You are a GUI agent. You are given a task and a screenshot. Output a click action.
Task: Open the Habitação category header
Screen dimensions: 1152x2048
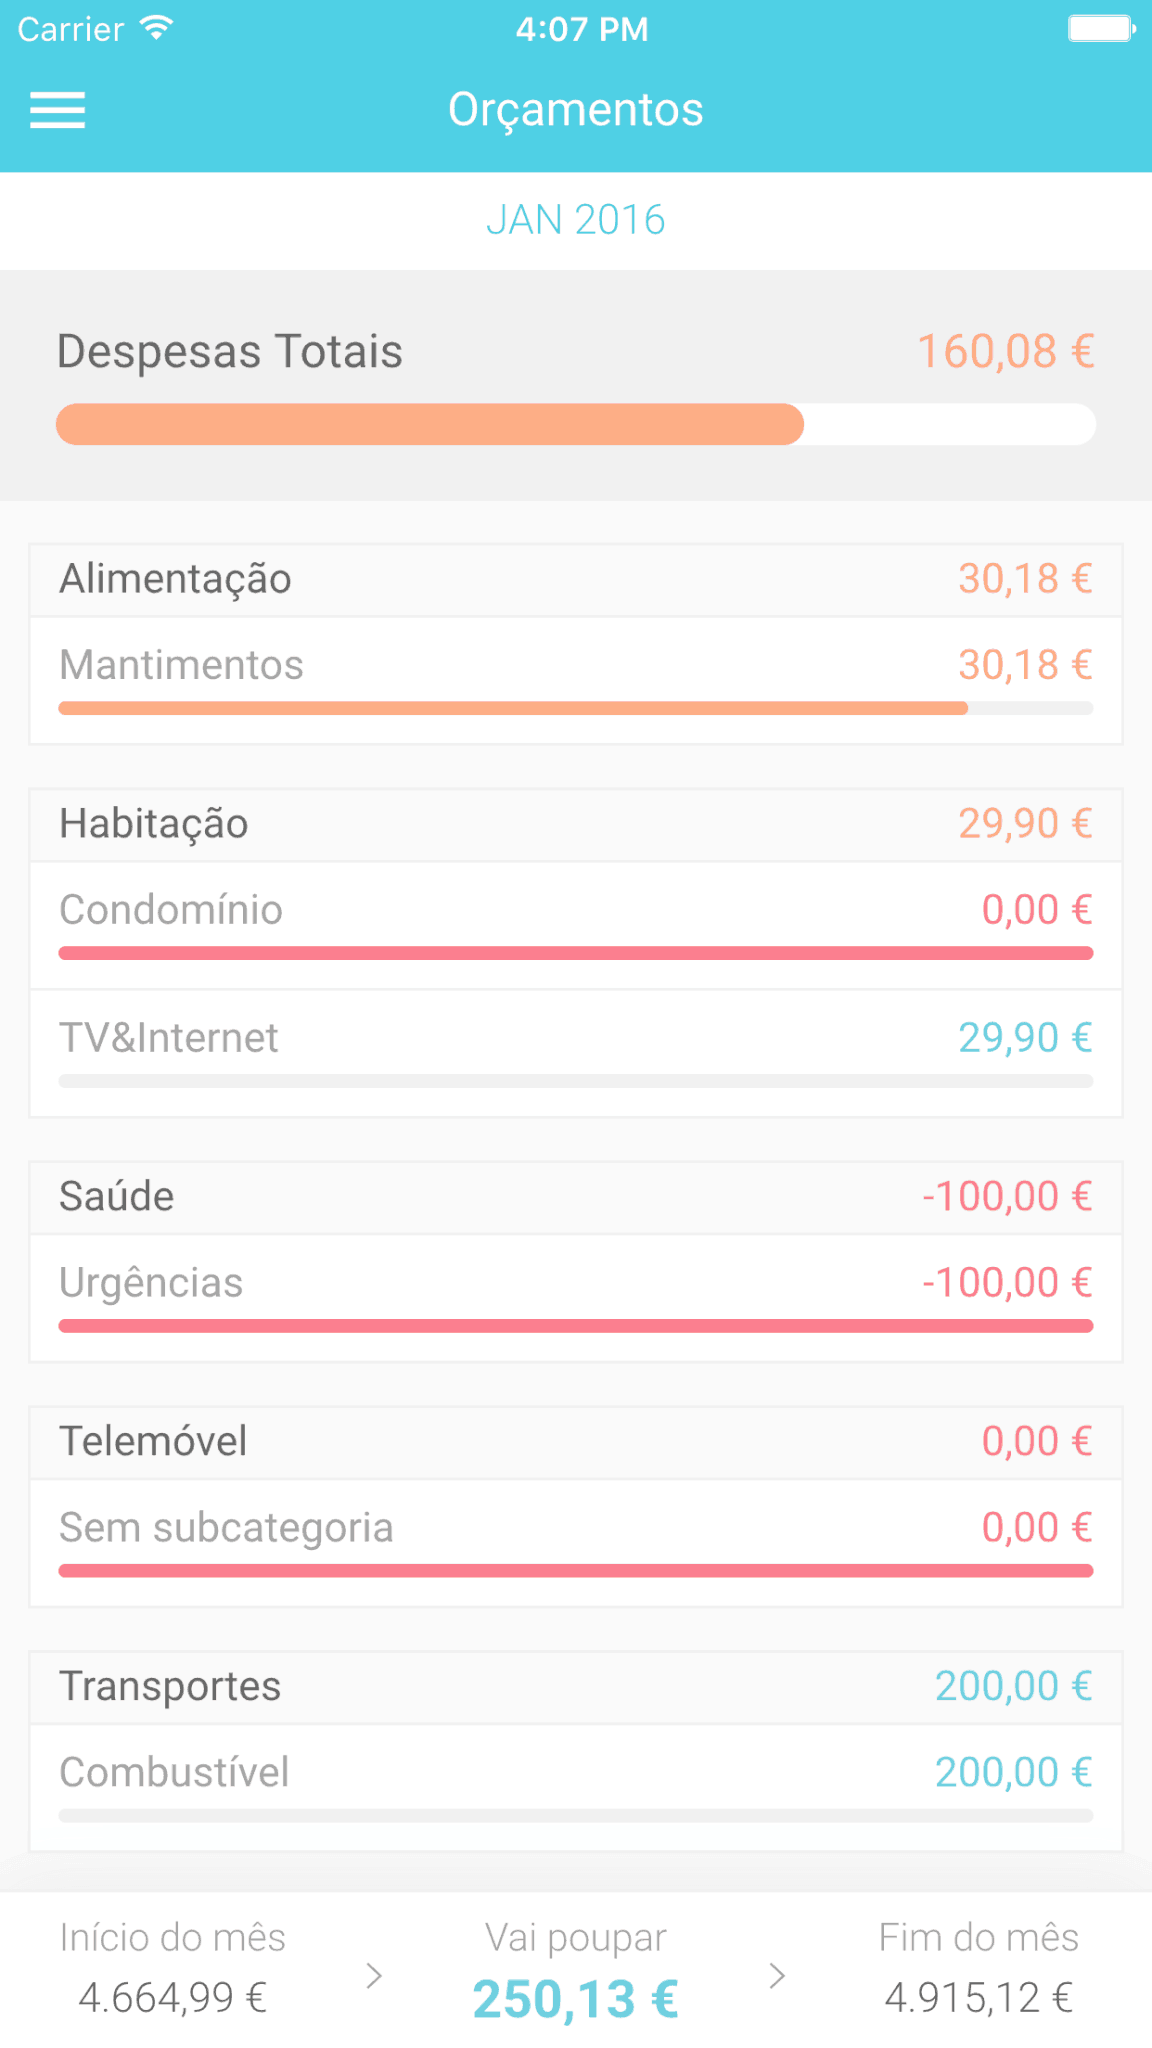tap(576, 825)
